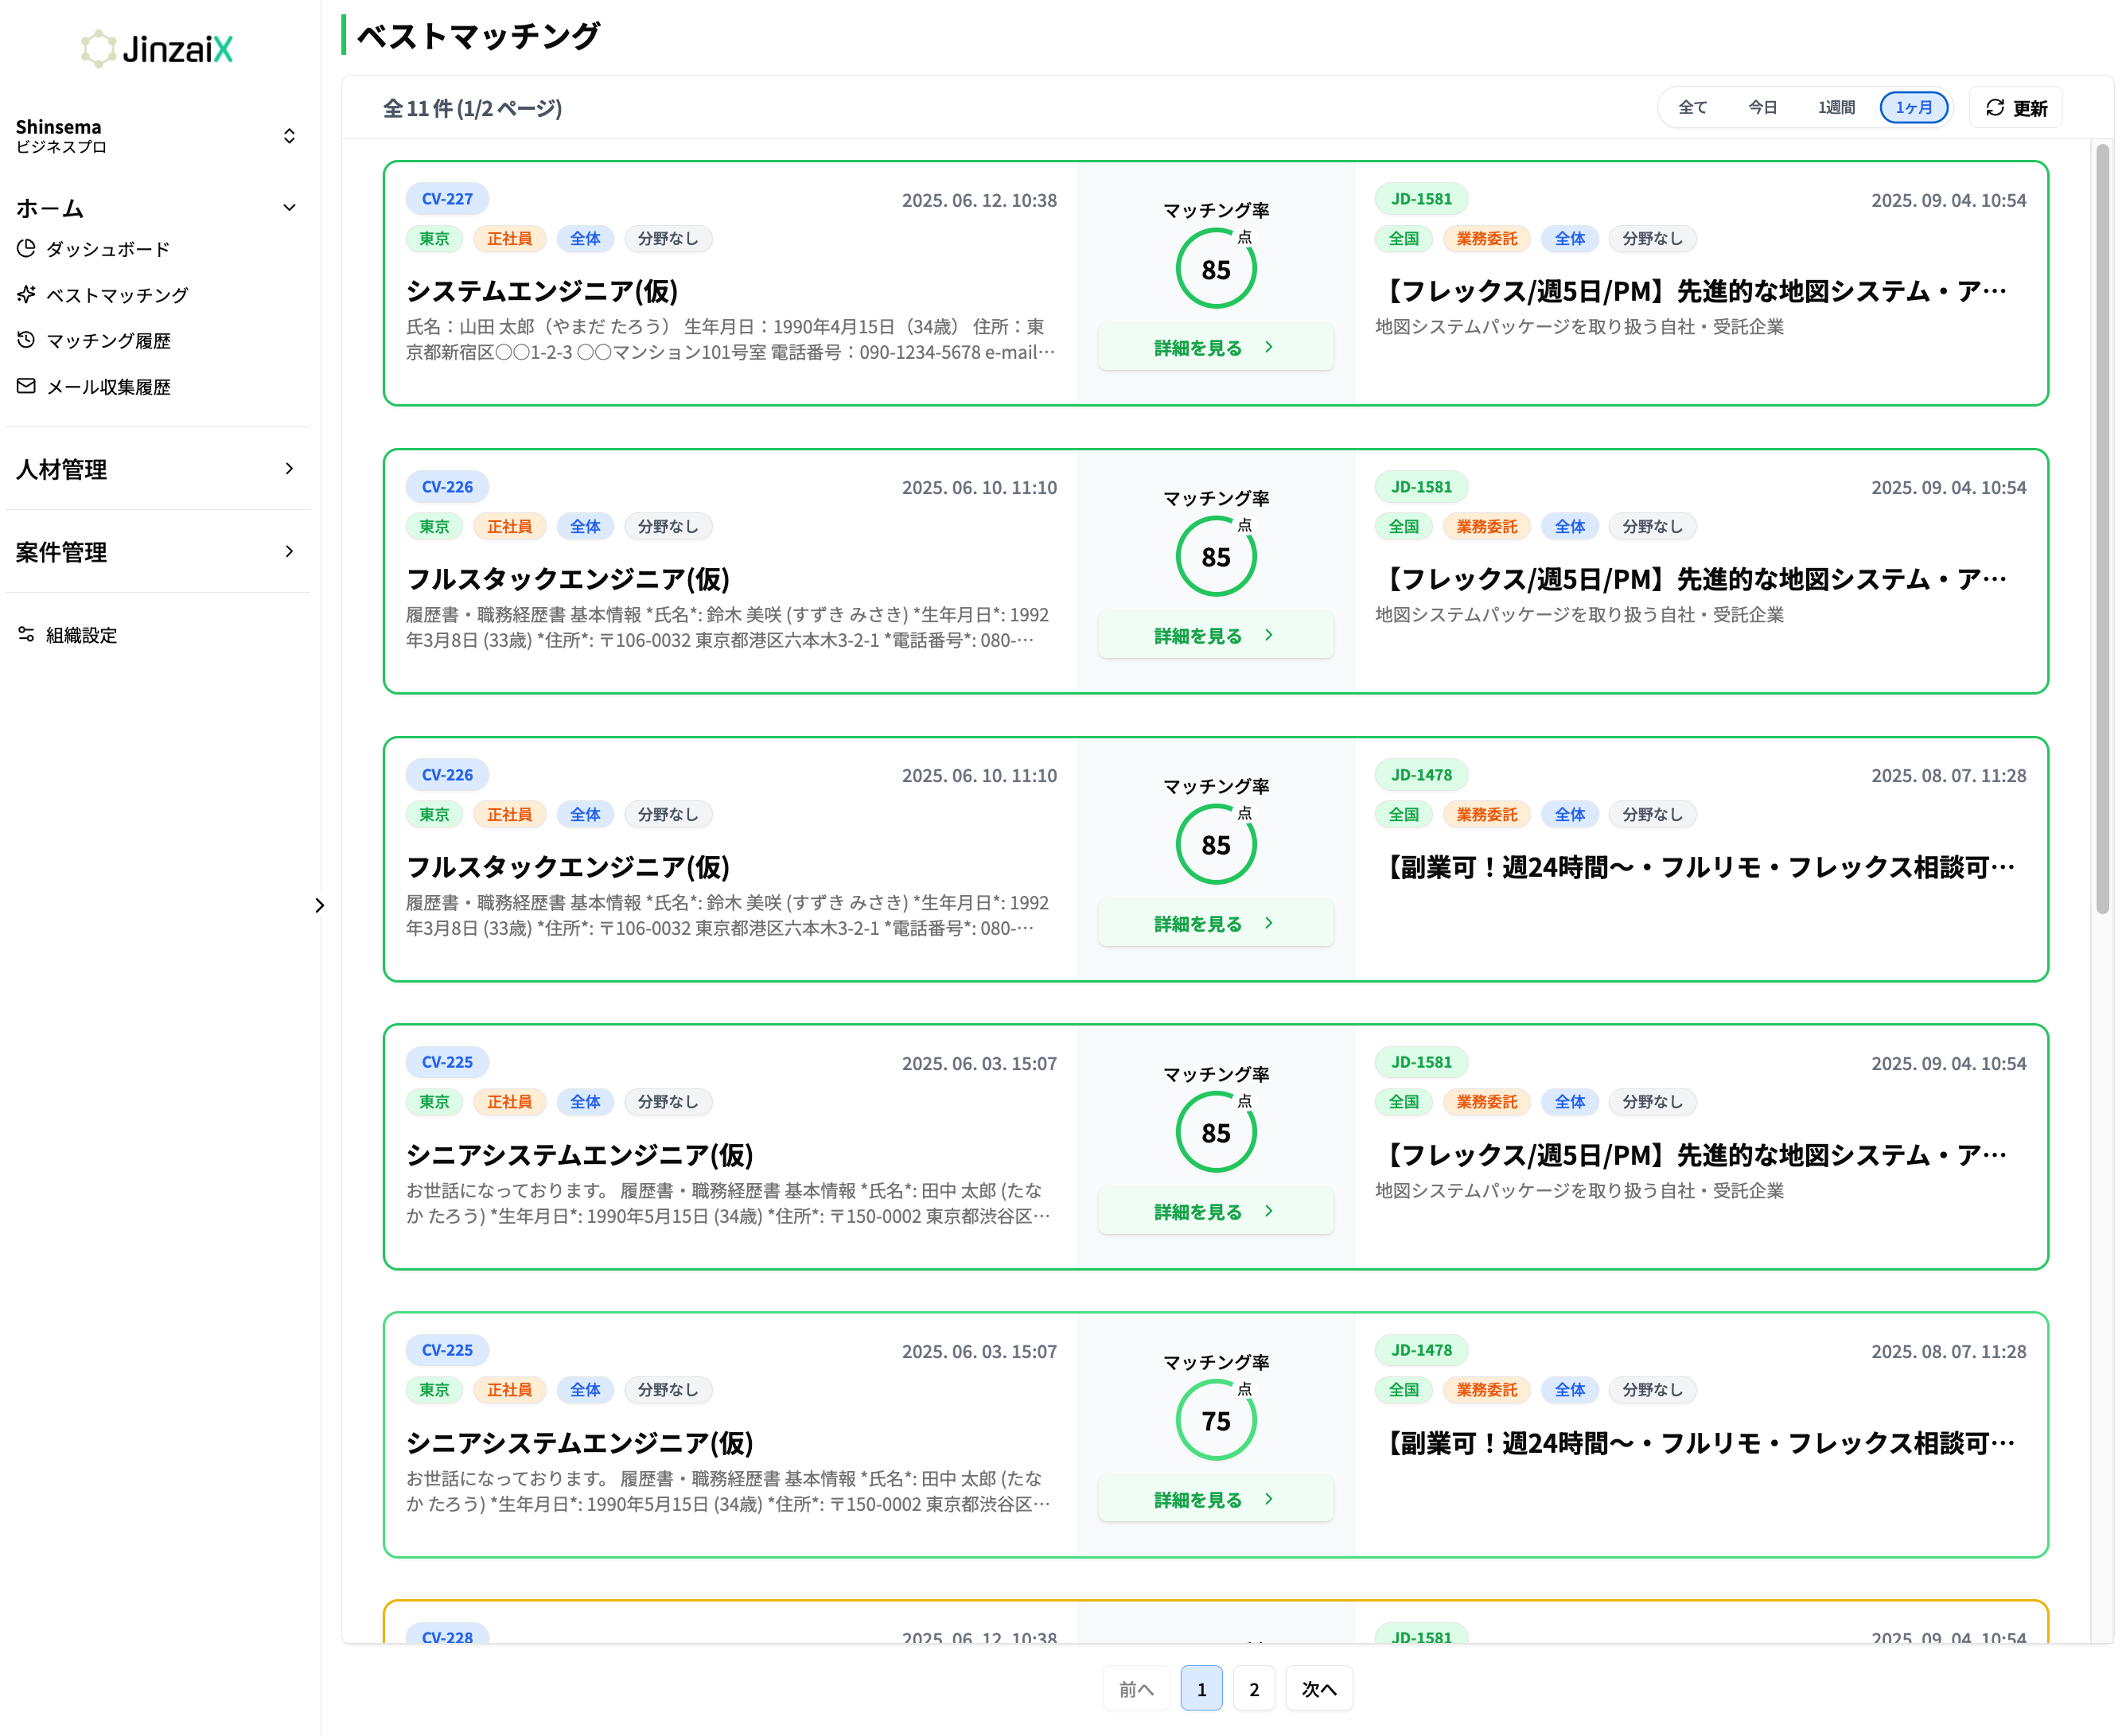
Task: Click 詳細を見る on the 75-point card
Action: (1215, 1499)
